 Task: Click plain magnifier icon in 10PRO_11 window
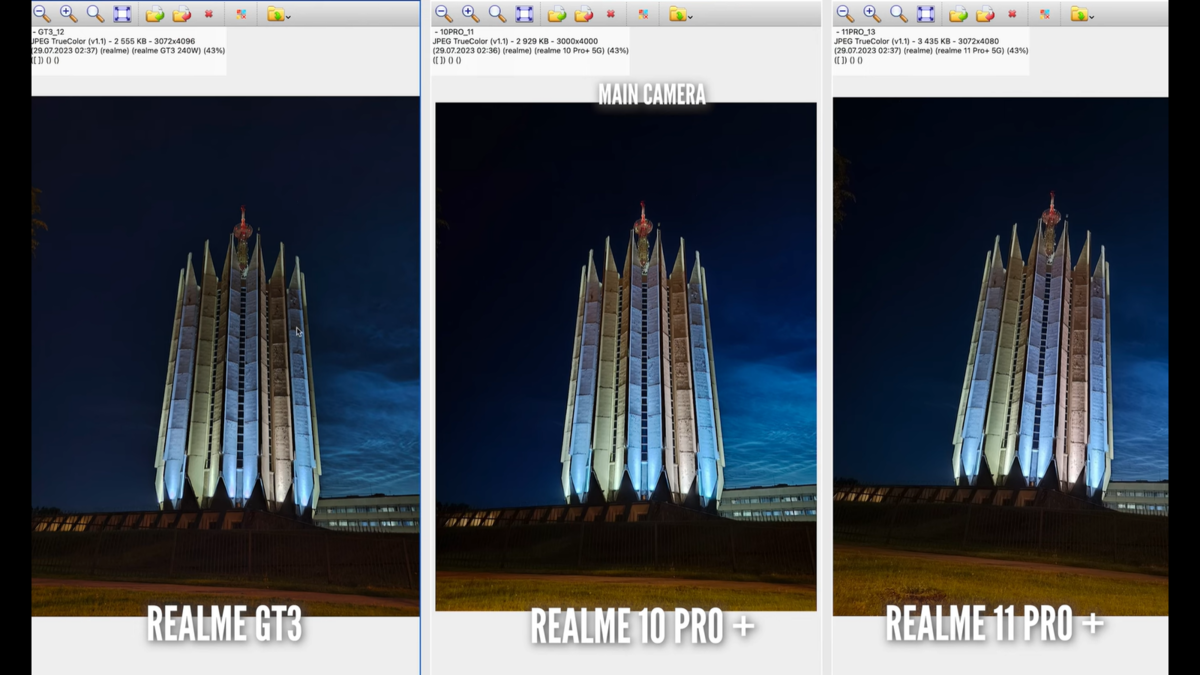[x=497, y=14]
